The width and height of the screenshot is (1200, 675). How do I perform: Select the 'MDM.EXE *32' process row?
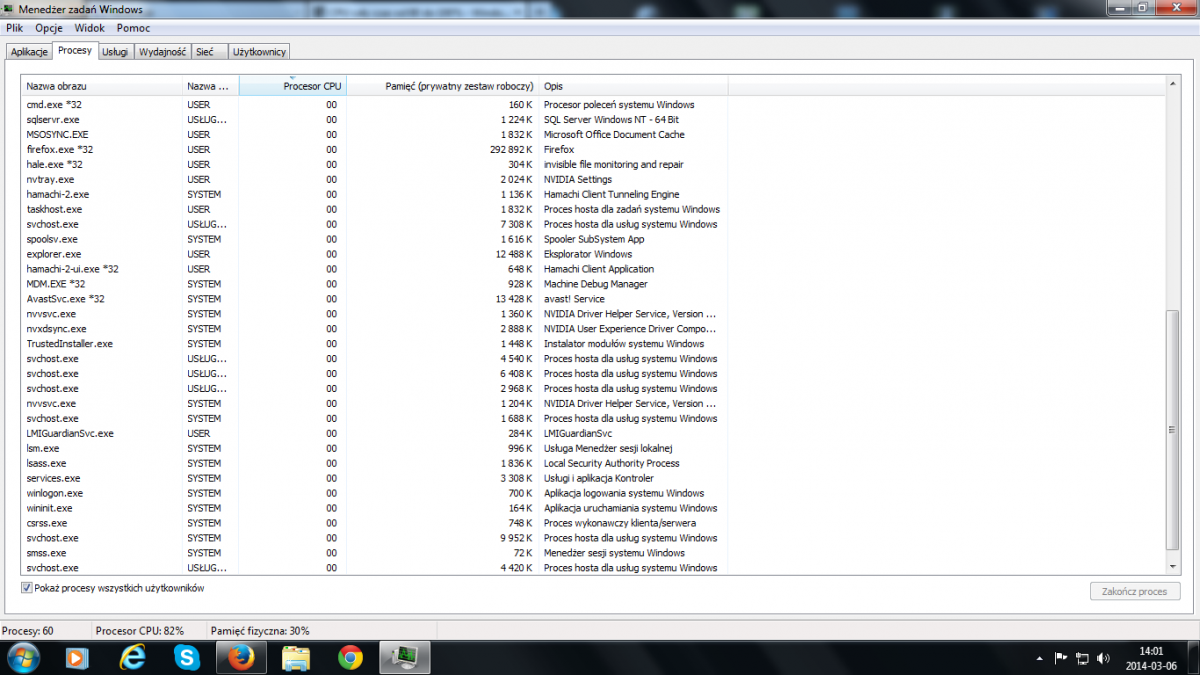point(375,284)
